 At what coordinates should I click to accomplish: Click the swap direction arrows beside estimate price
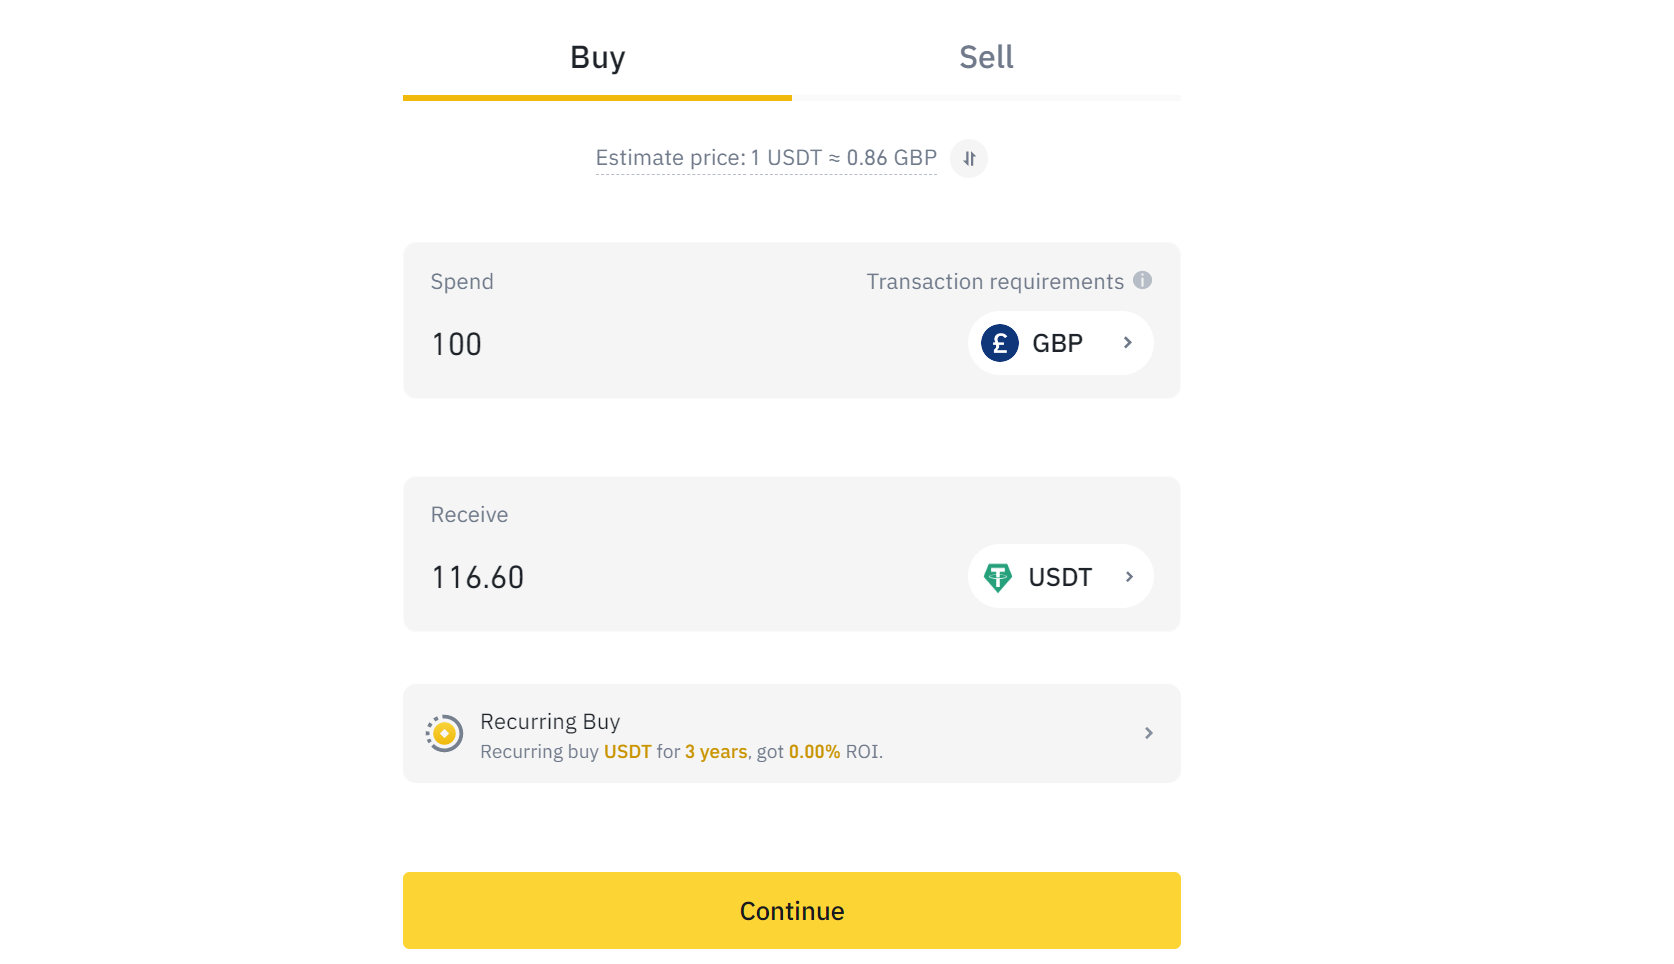(967, 158)
